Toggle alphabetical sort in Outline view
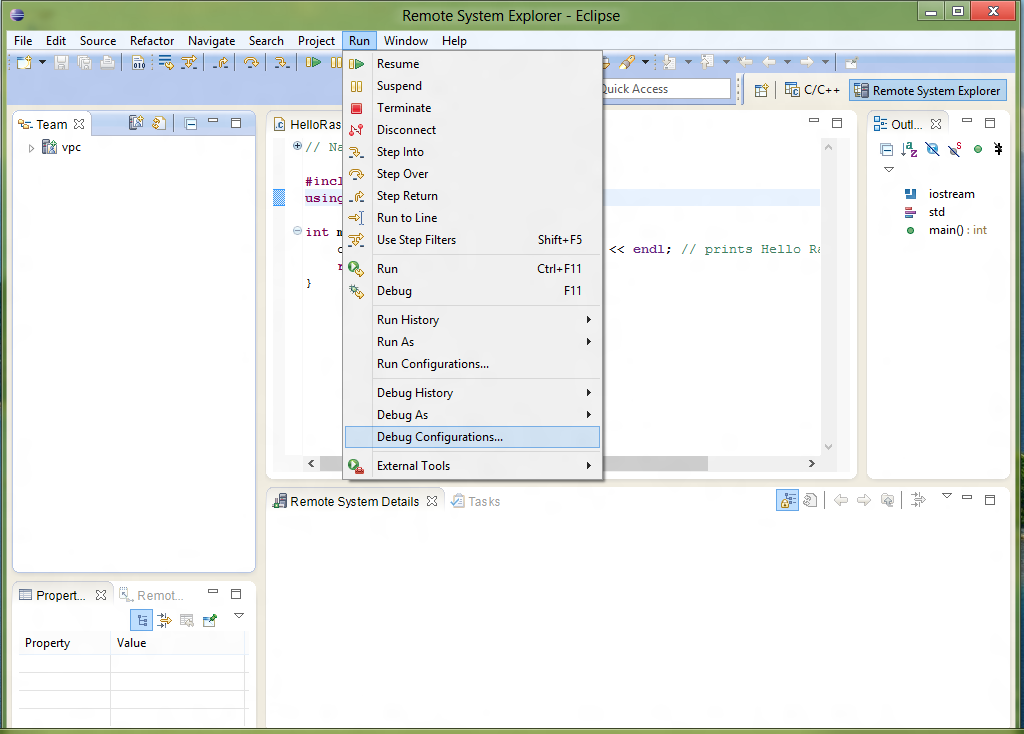Viewport: 1024px width, 734px height. pos(909,150)
